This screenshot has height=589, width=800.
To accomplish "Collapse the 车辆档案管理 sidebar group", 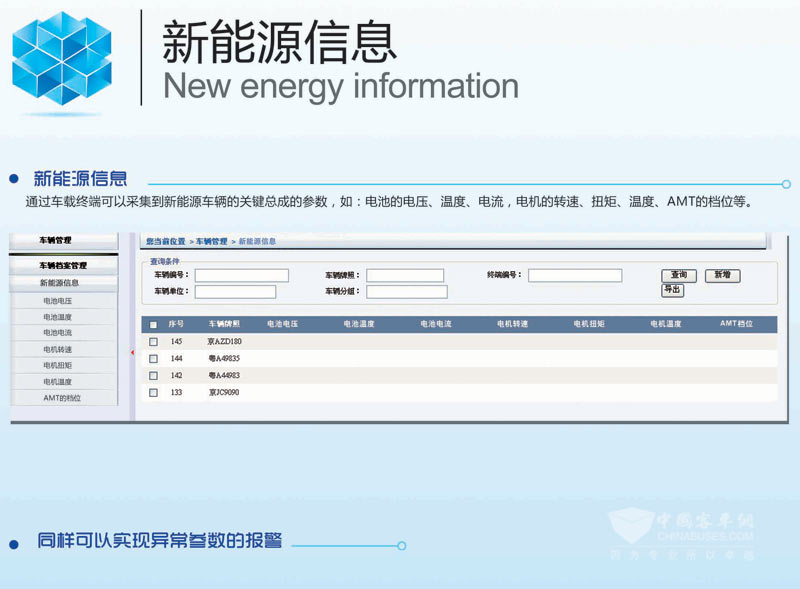I will point(63,266).
